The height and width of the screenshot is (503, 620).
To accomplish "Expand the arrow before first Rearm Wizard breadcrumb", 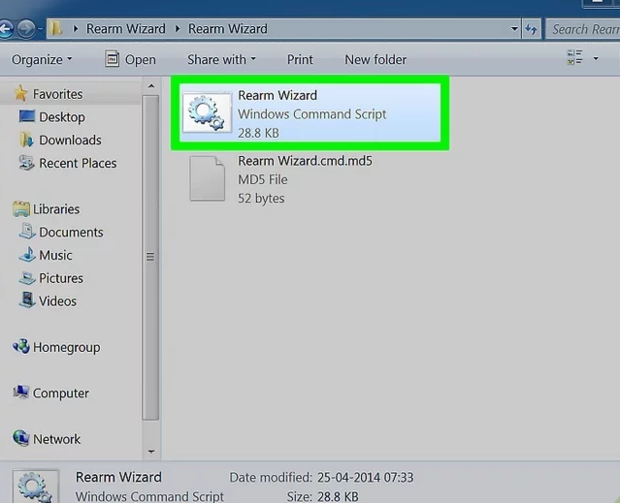I will (76, 28).
